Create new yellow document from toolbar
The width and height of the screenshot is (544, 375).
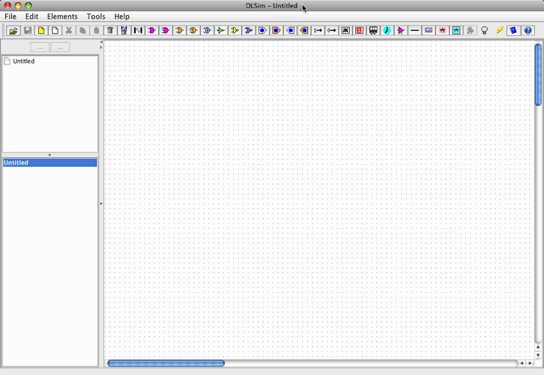(41, 31)
